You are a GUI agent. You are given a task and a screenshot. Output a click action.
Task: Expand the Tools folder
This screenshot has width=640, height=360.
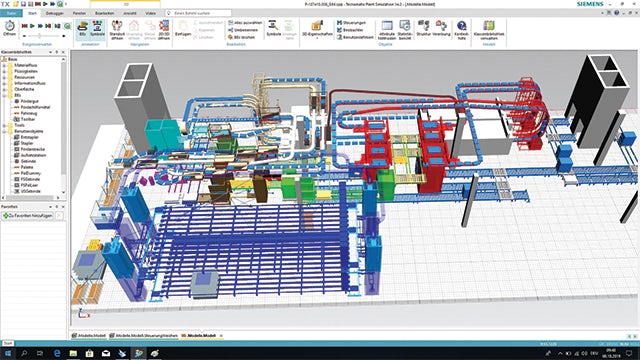(4, 125)
